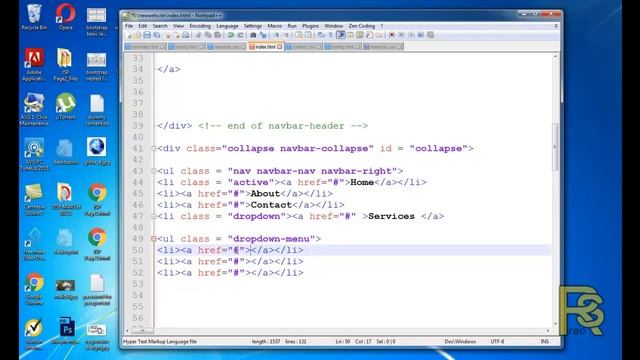Click the word About on line 45
This screenshot has width=640, height=360.
click(x=265, y=194)
